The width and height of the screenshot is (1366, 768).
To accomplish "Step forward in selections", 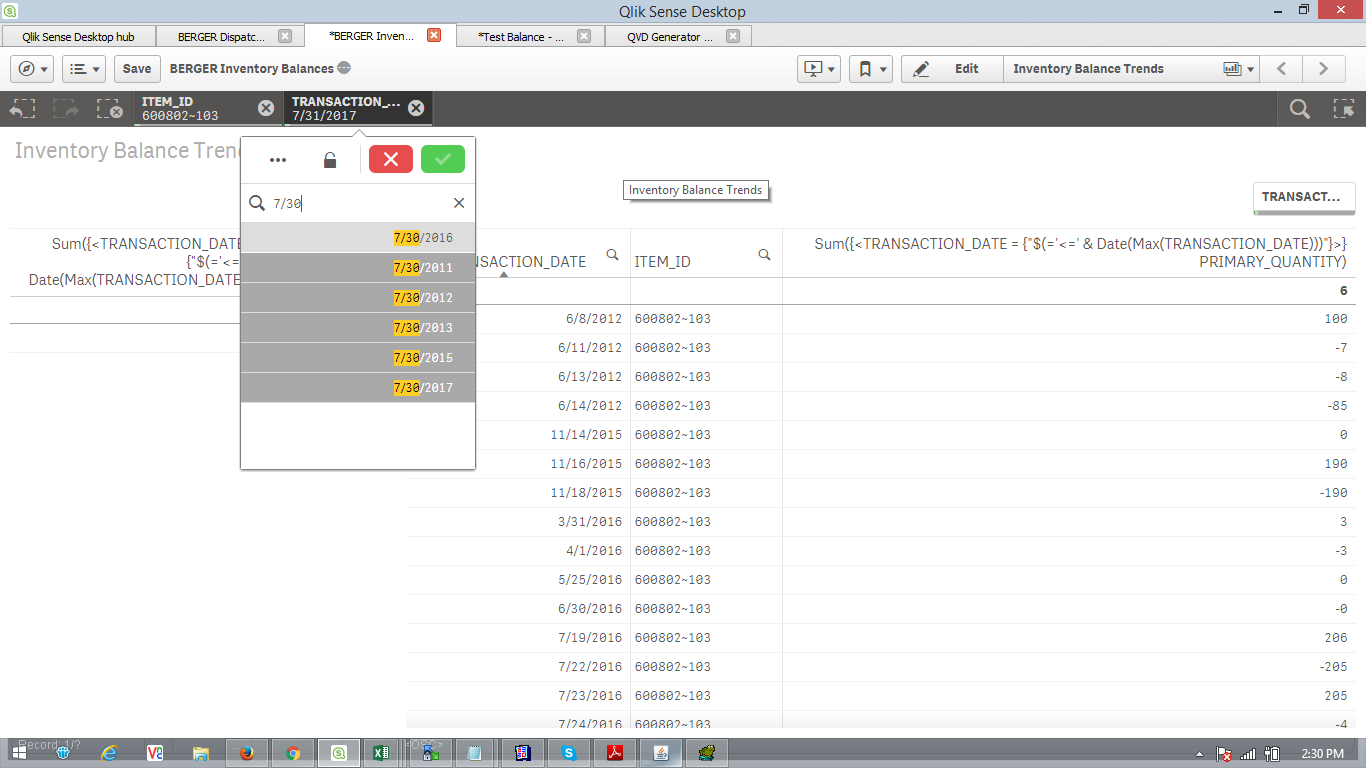I will point(66,109).
